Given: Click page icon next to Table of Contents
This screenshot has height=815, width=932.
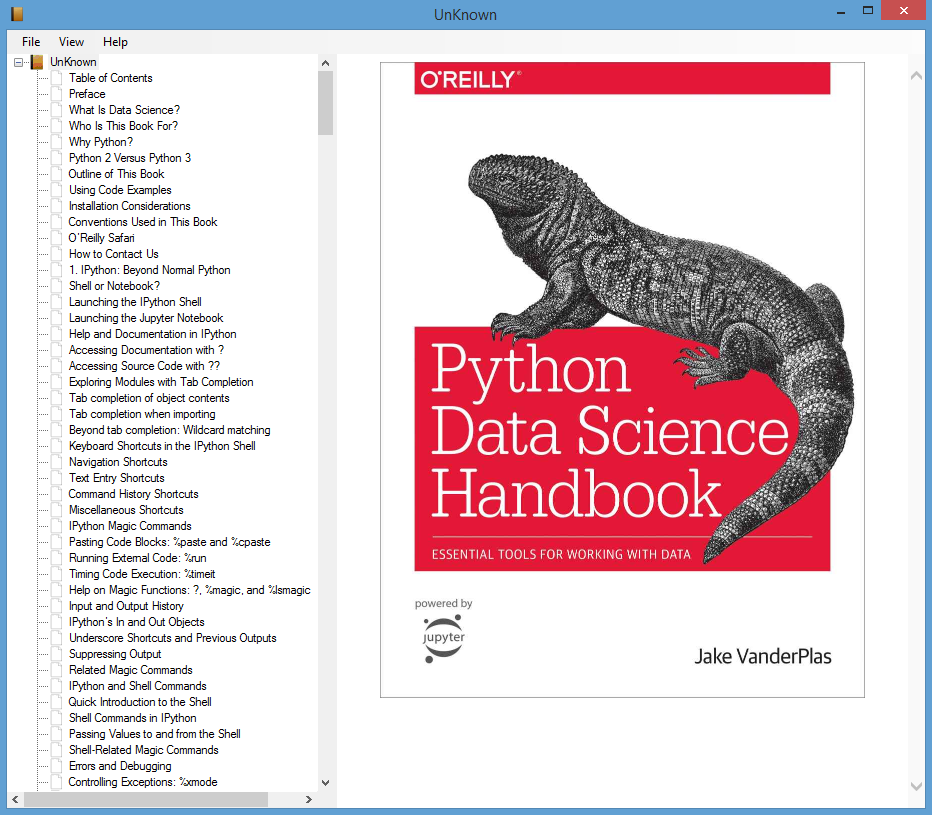Looking at the screenshot, I should tap(56, 78).
